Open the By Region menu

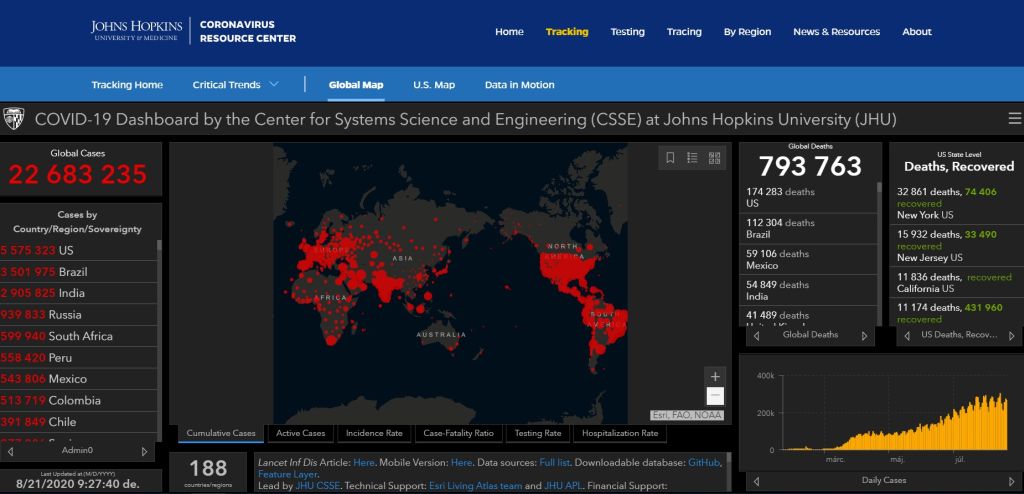[747, 31]
